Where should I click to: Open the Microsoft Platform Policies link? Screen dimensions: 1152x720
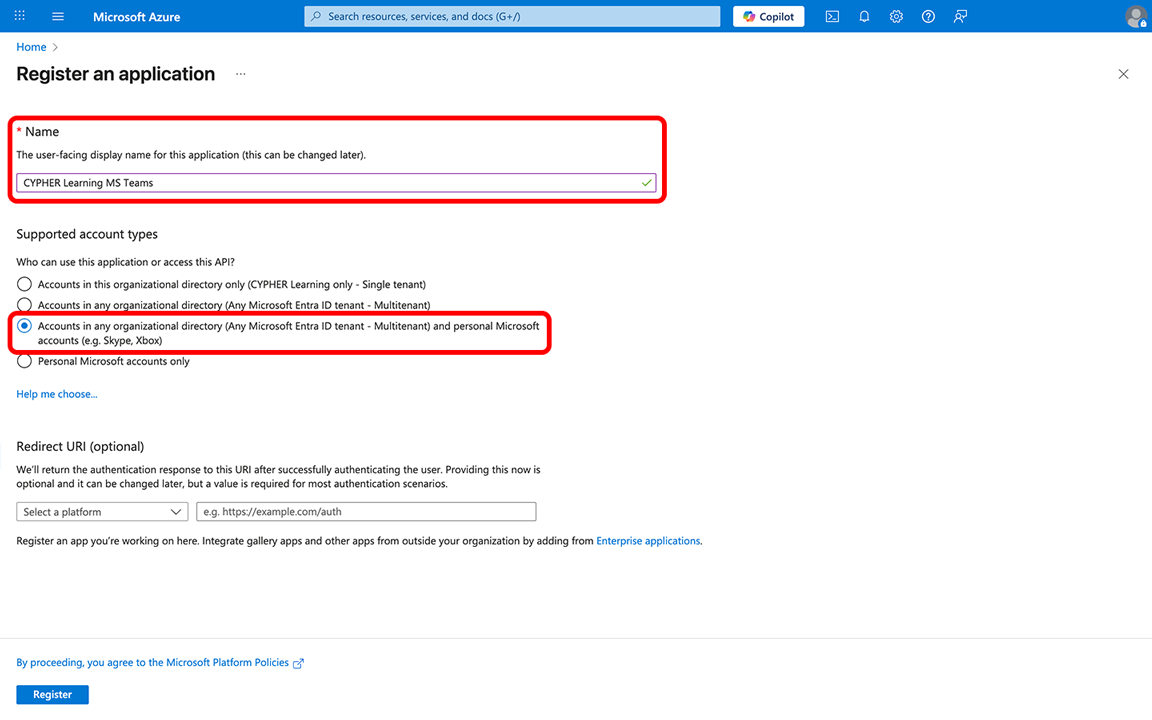159,663
